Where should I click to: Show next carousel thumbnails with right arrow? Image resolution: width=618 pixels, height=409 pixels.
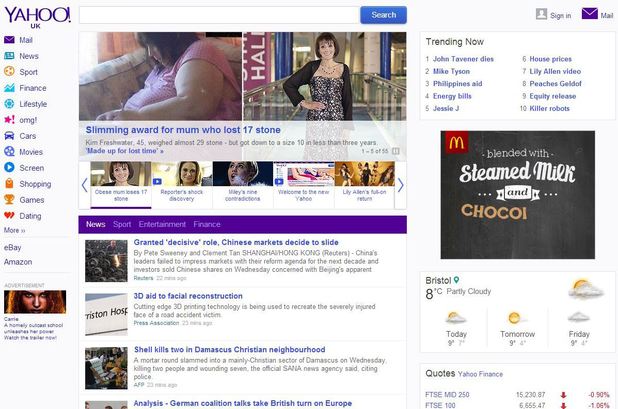click(x=400, y=185)
